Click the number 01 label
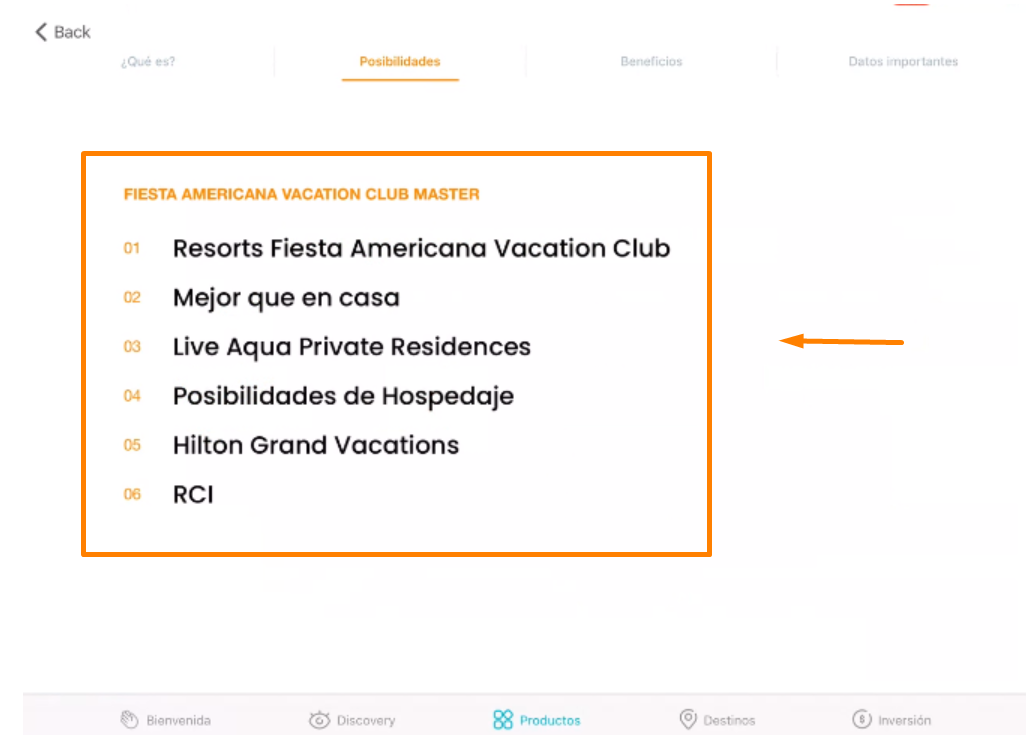 [x=132, y=248]
